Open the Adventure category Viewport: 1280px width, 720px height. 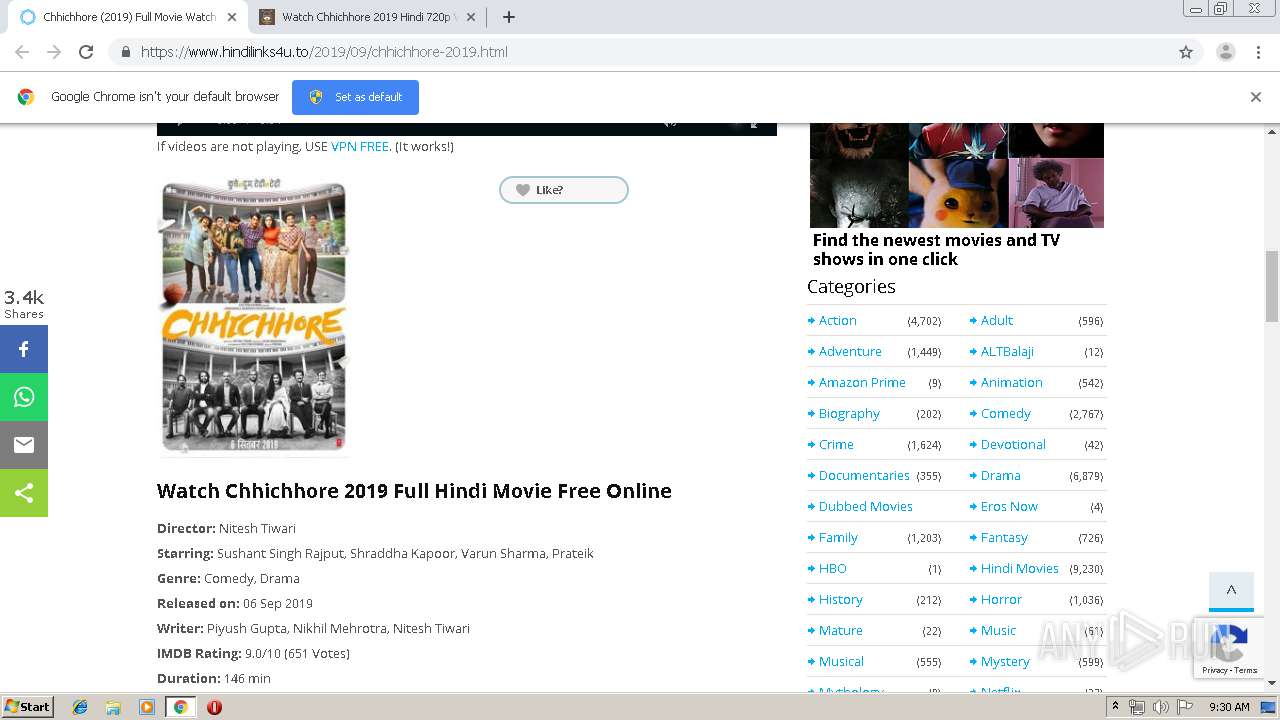[850, 351]
